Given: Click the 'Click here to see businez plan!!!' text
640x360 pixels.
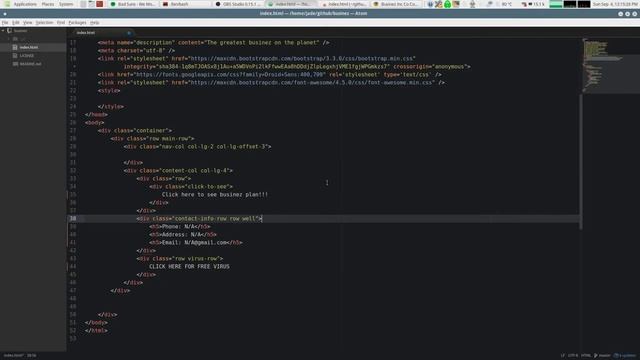Looking at the screenshot, I should (x=215, y=195).
